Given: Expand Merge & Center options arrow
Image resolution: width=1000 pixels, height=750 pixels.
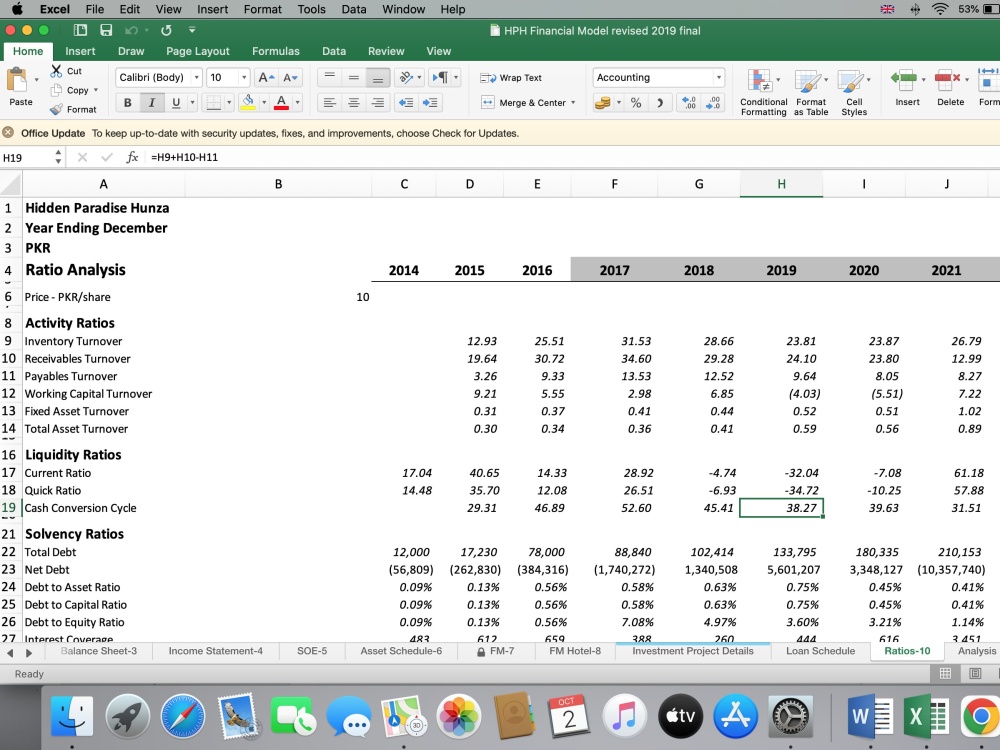Looking at the screenshot, I should point(573,102).
